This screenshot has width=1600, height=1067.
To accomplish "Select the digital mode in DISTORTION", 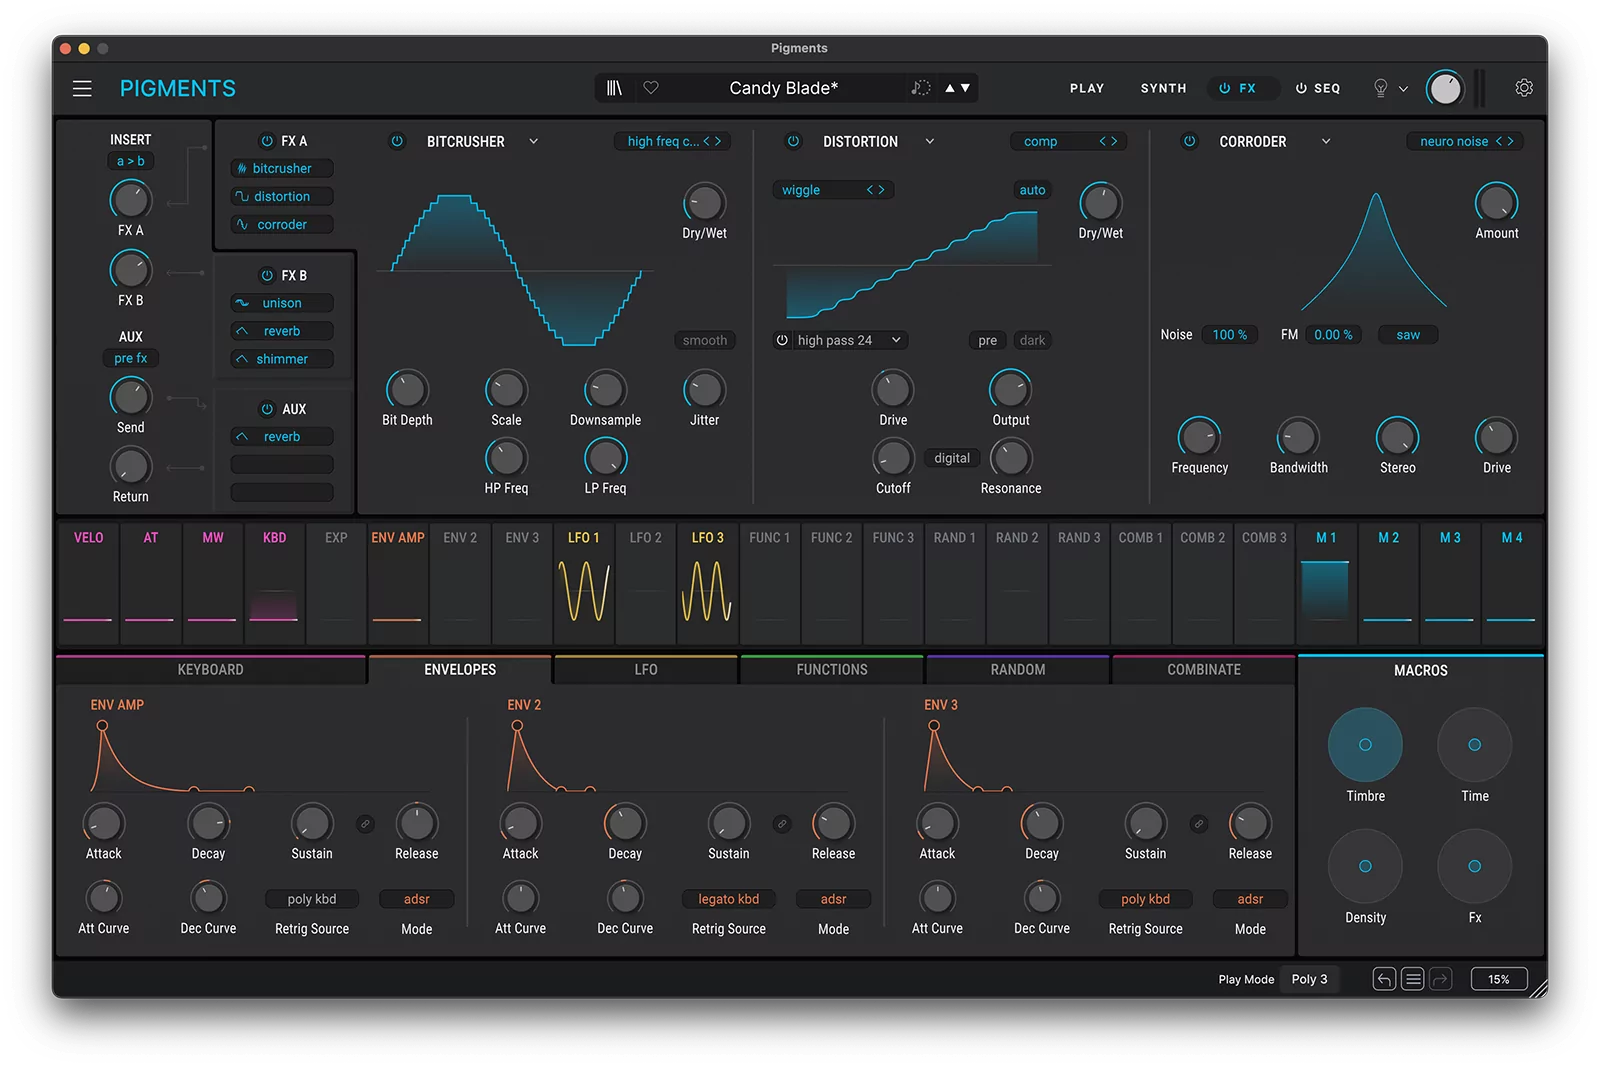I will [x=951, y=457].
